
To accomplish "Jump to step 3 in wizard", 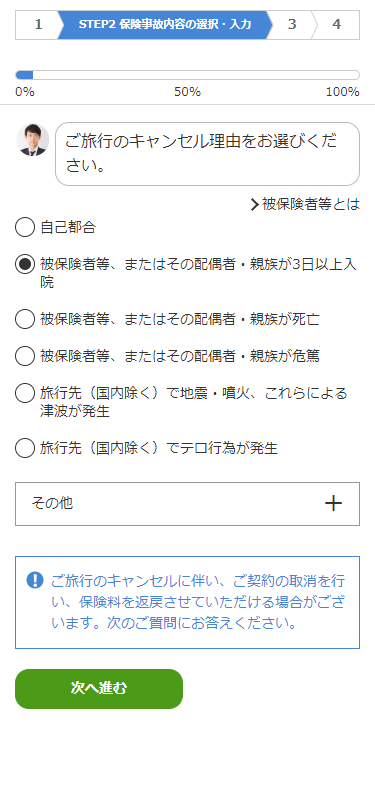I will pyautogui.click(x=292, y=24).
